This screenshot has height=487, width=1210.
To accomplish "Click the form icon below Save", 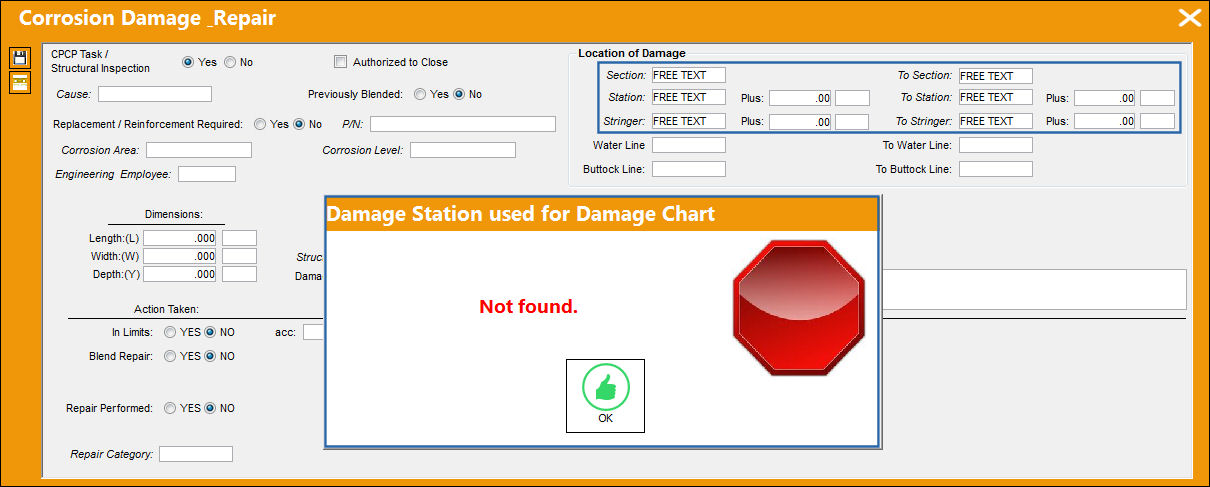I will tap(20, 82).
